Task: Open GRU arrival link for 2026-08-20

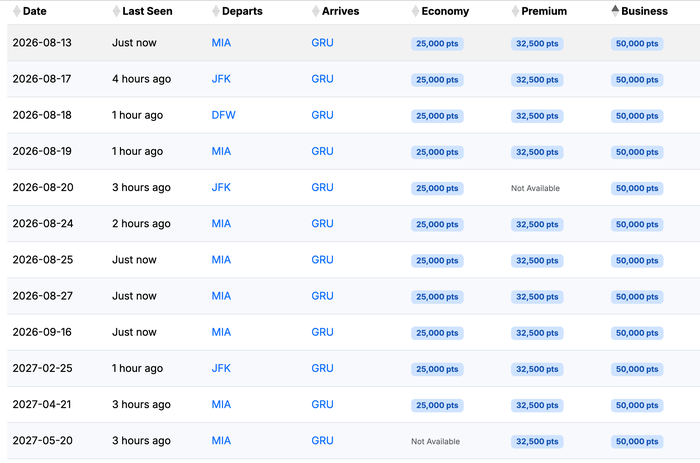Action: [322, 188]
